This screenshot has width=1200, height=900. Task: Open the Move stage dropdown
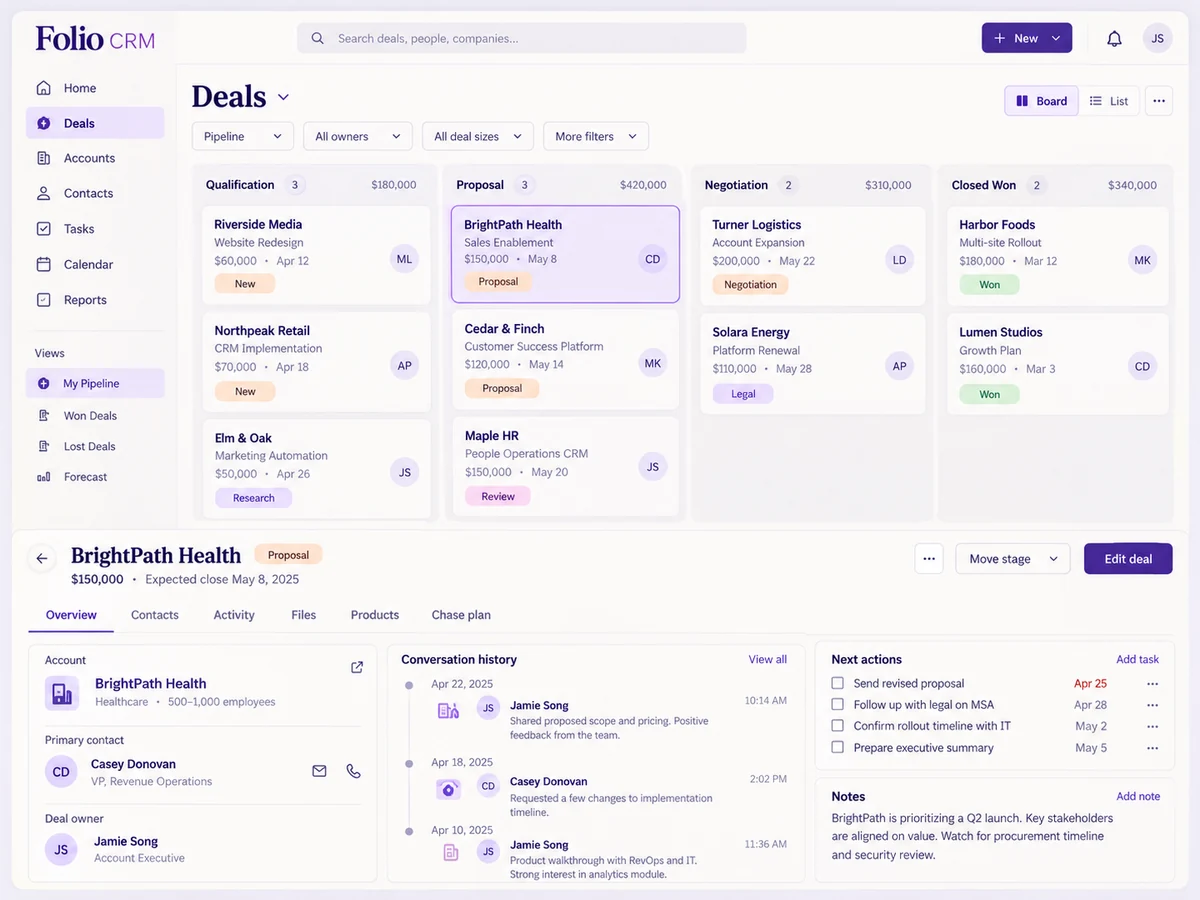pos(1013,558)
